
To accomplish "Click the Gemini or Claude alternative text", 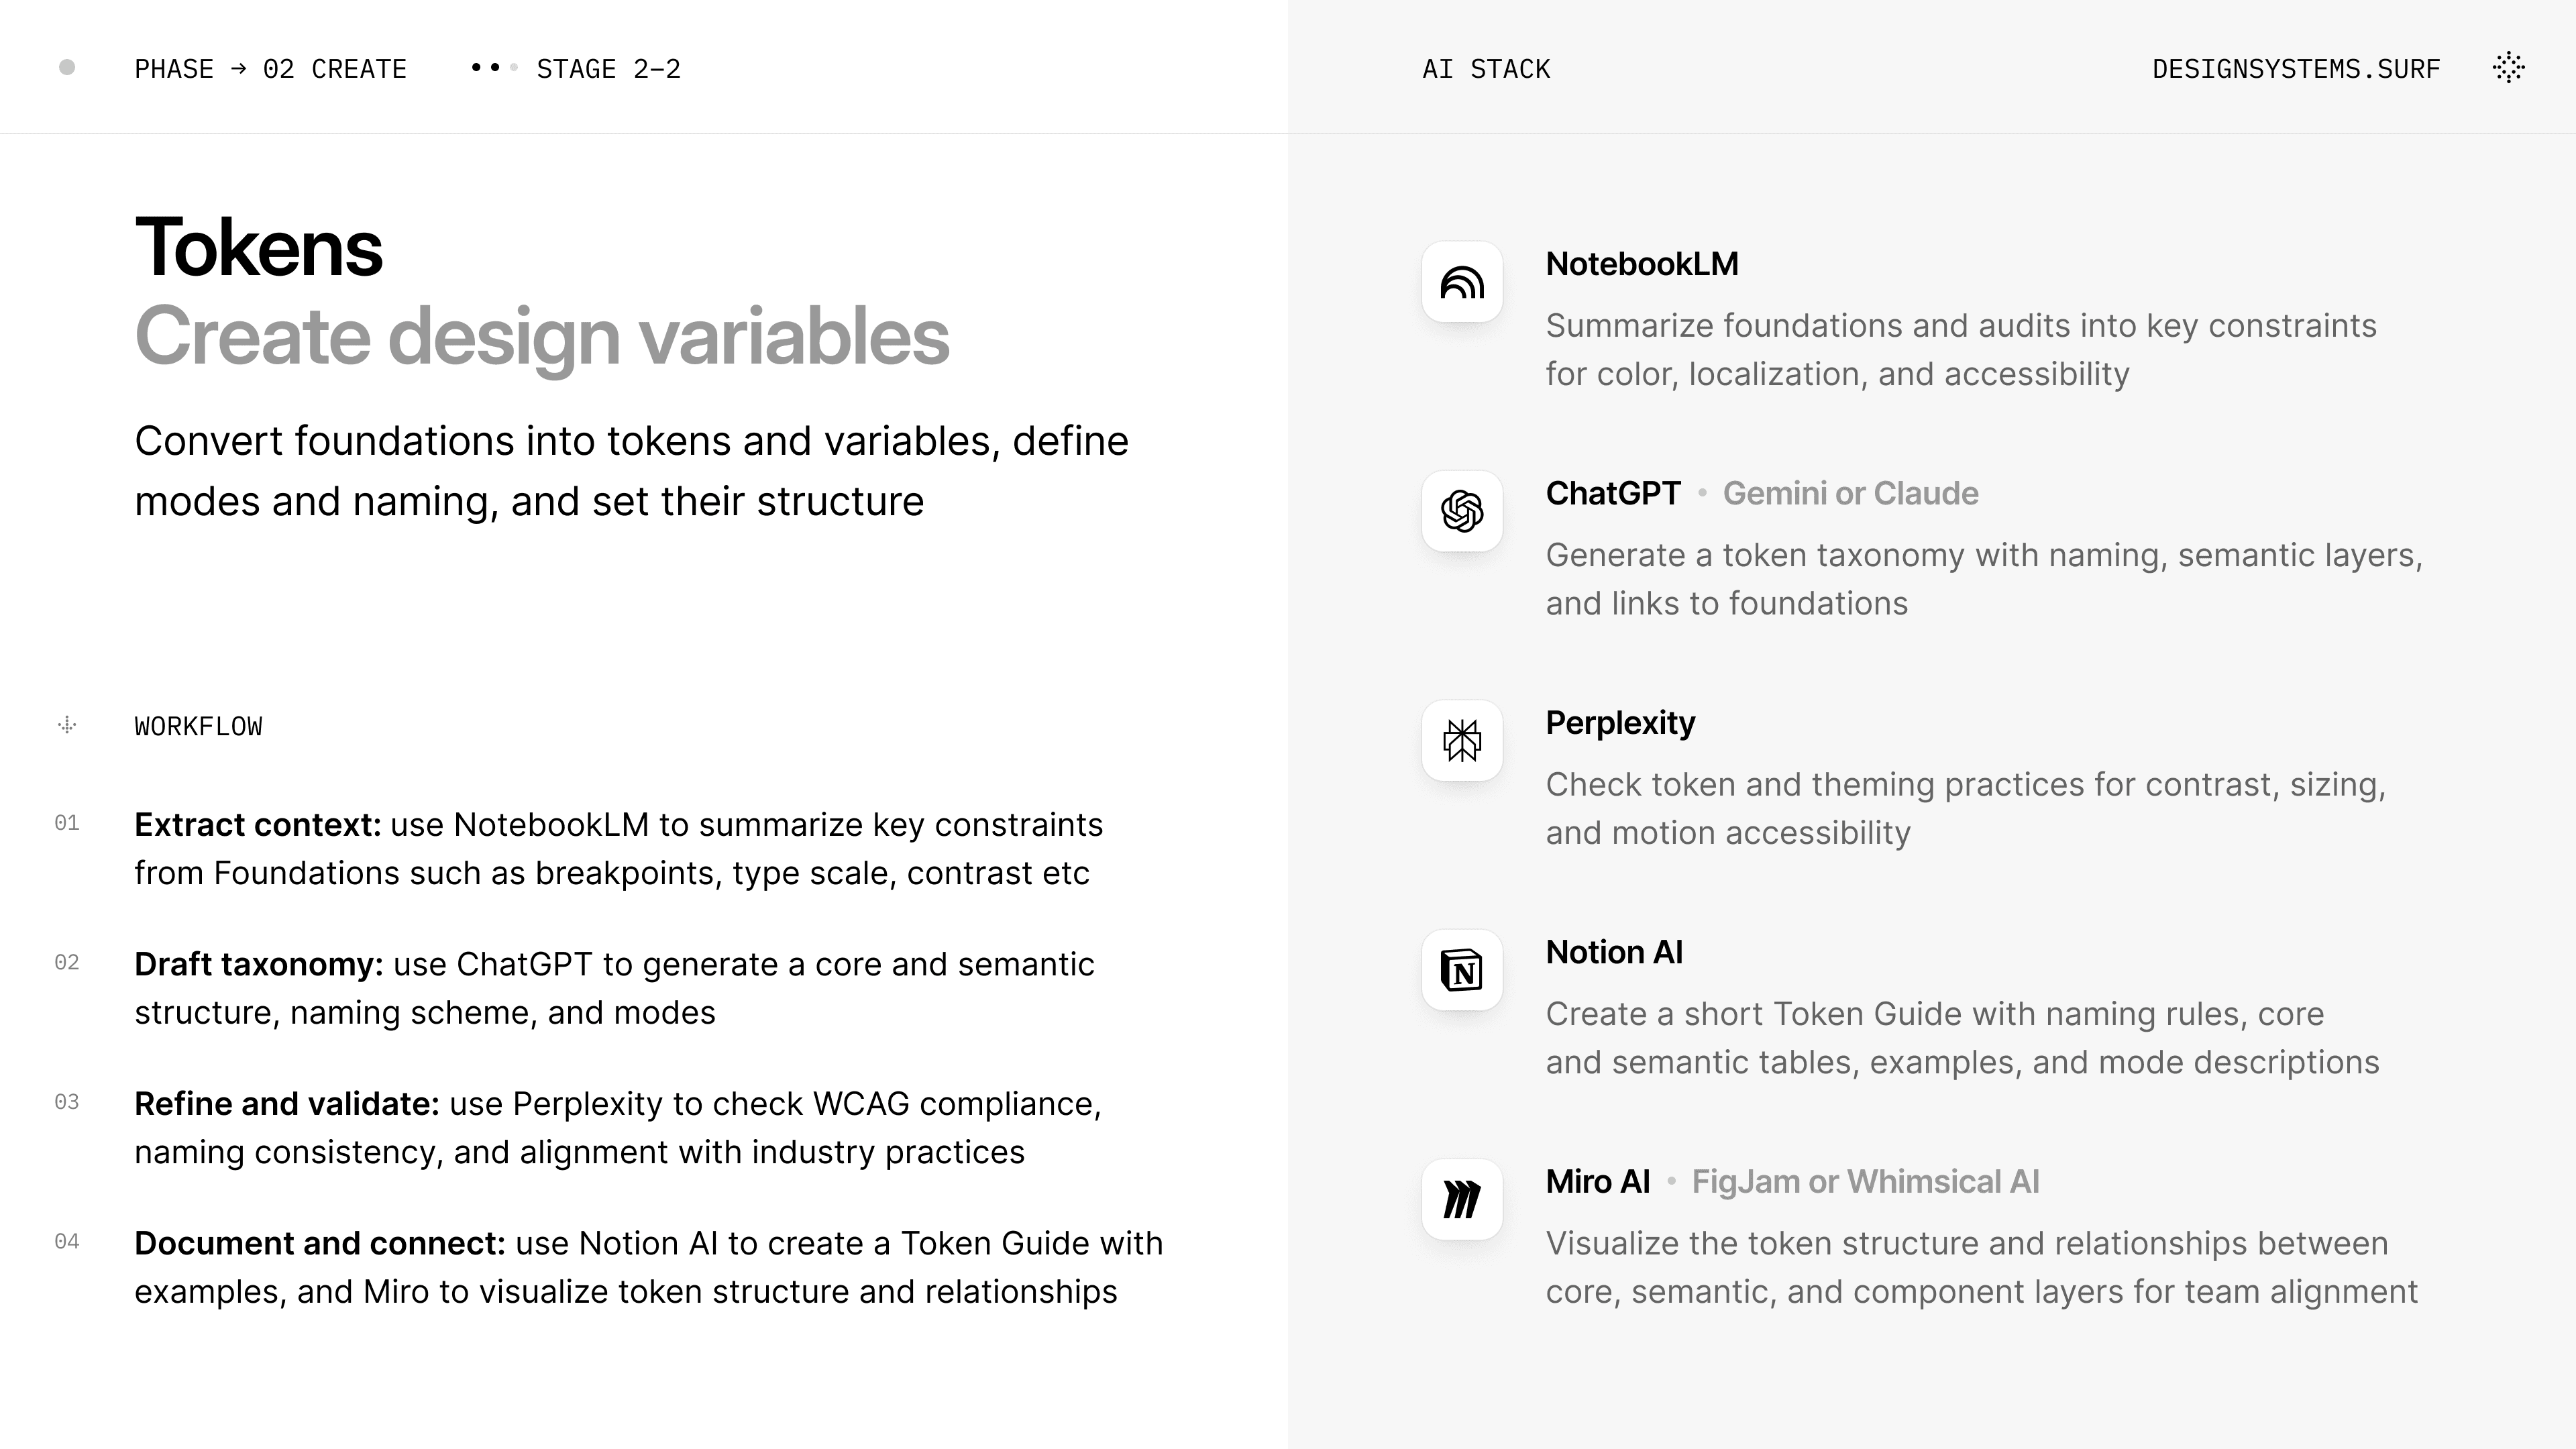I will click(1850, 493).
